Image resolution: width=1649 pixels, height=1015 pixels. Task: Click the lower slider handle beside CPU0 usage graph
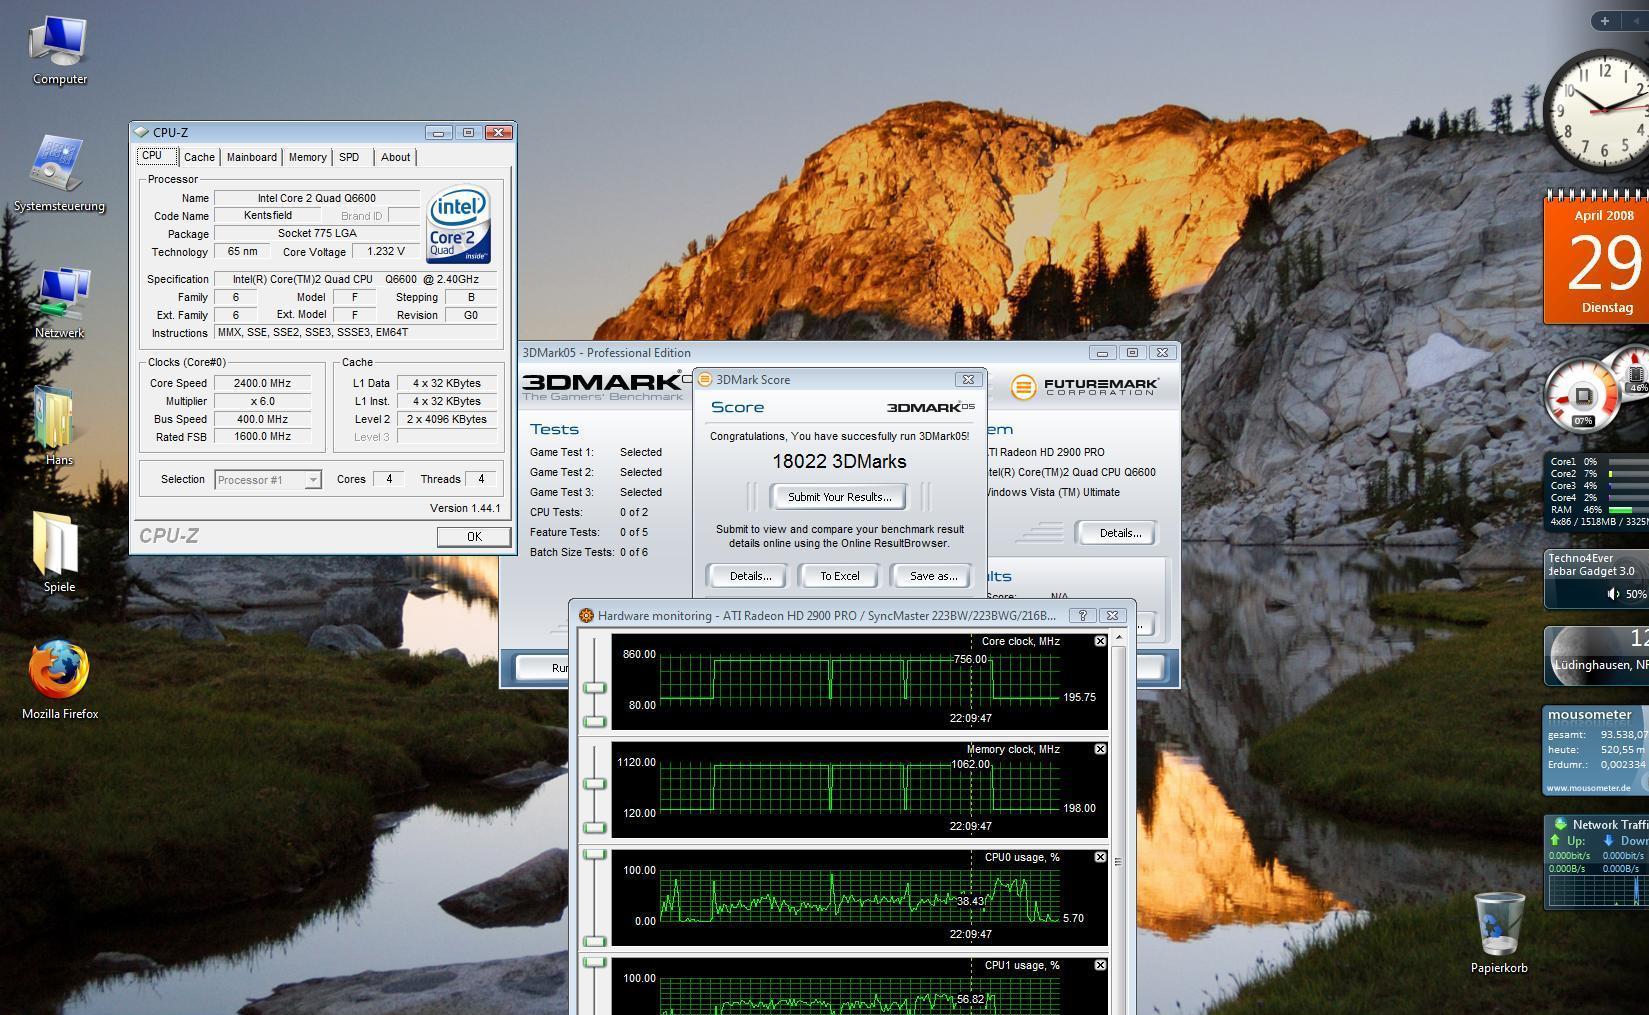(x=595, y=941)
